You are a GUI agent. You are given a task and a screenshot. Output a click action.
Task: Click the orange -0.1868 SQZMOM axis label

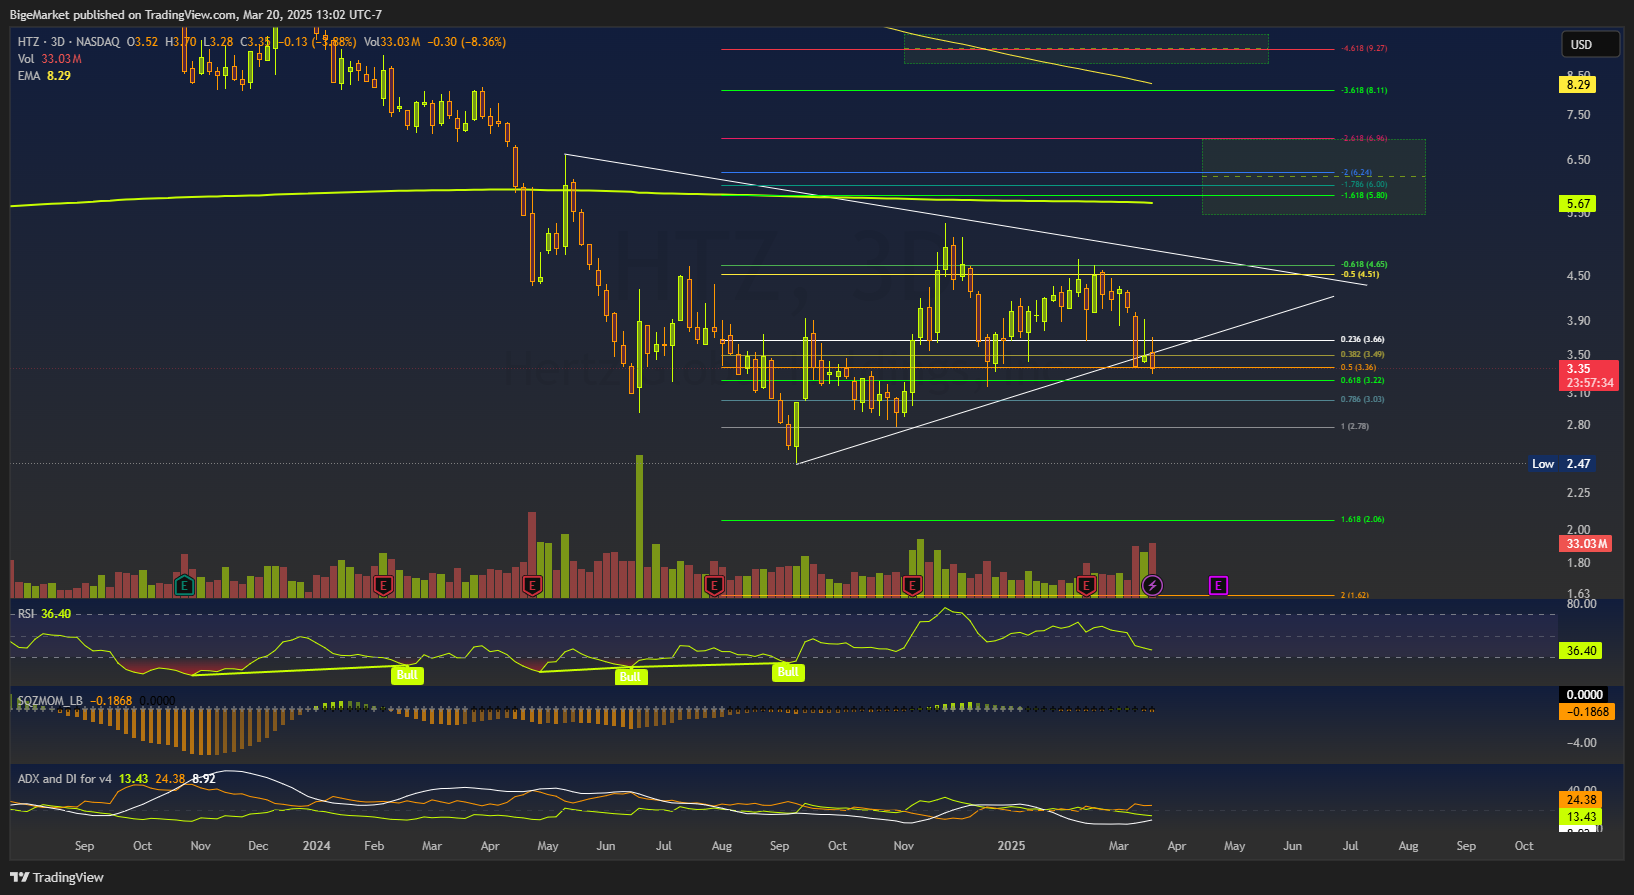[x=1587, y=712]
